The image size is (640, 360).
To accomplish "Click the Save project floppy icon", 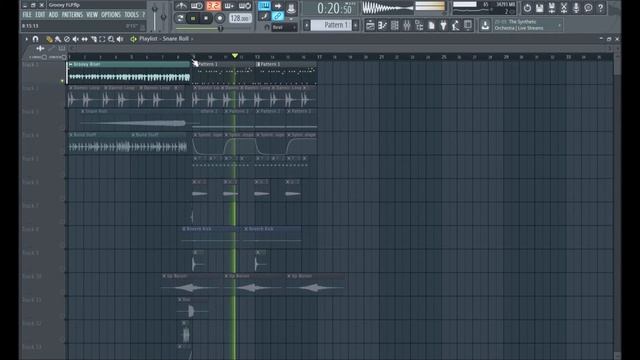I will [x=540, y=8].
